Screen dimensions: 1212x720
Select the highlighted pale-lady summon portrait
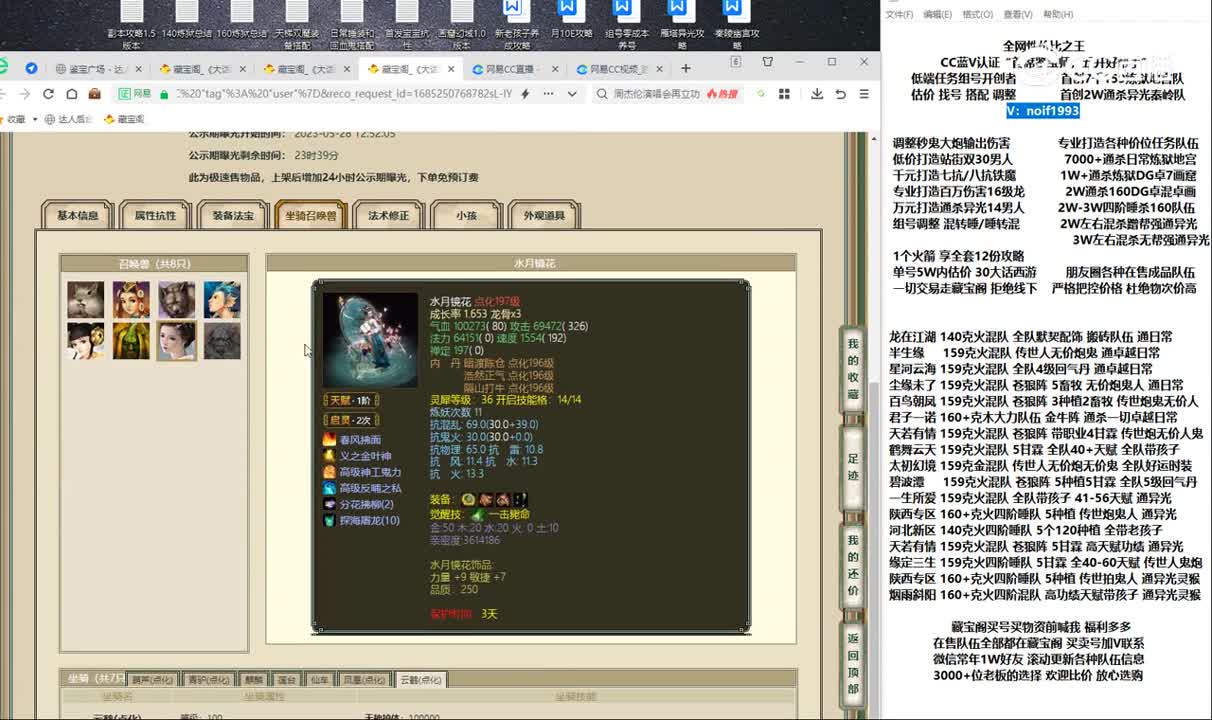177,341
